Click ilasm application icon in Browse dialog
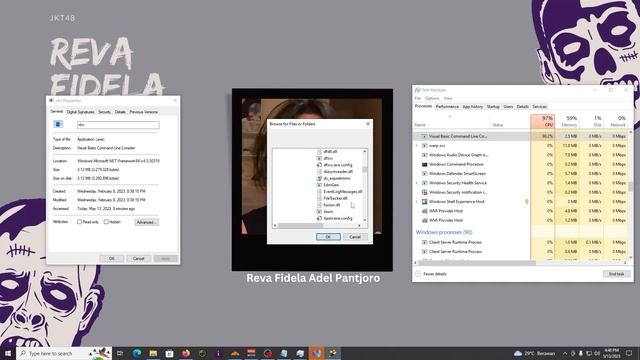Image resolution: width=640 pixels, height=360 pixels. (x=319, y=211)
